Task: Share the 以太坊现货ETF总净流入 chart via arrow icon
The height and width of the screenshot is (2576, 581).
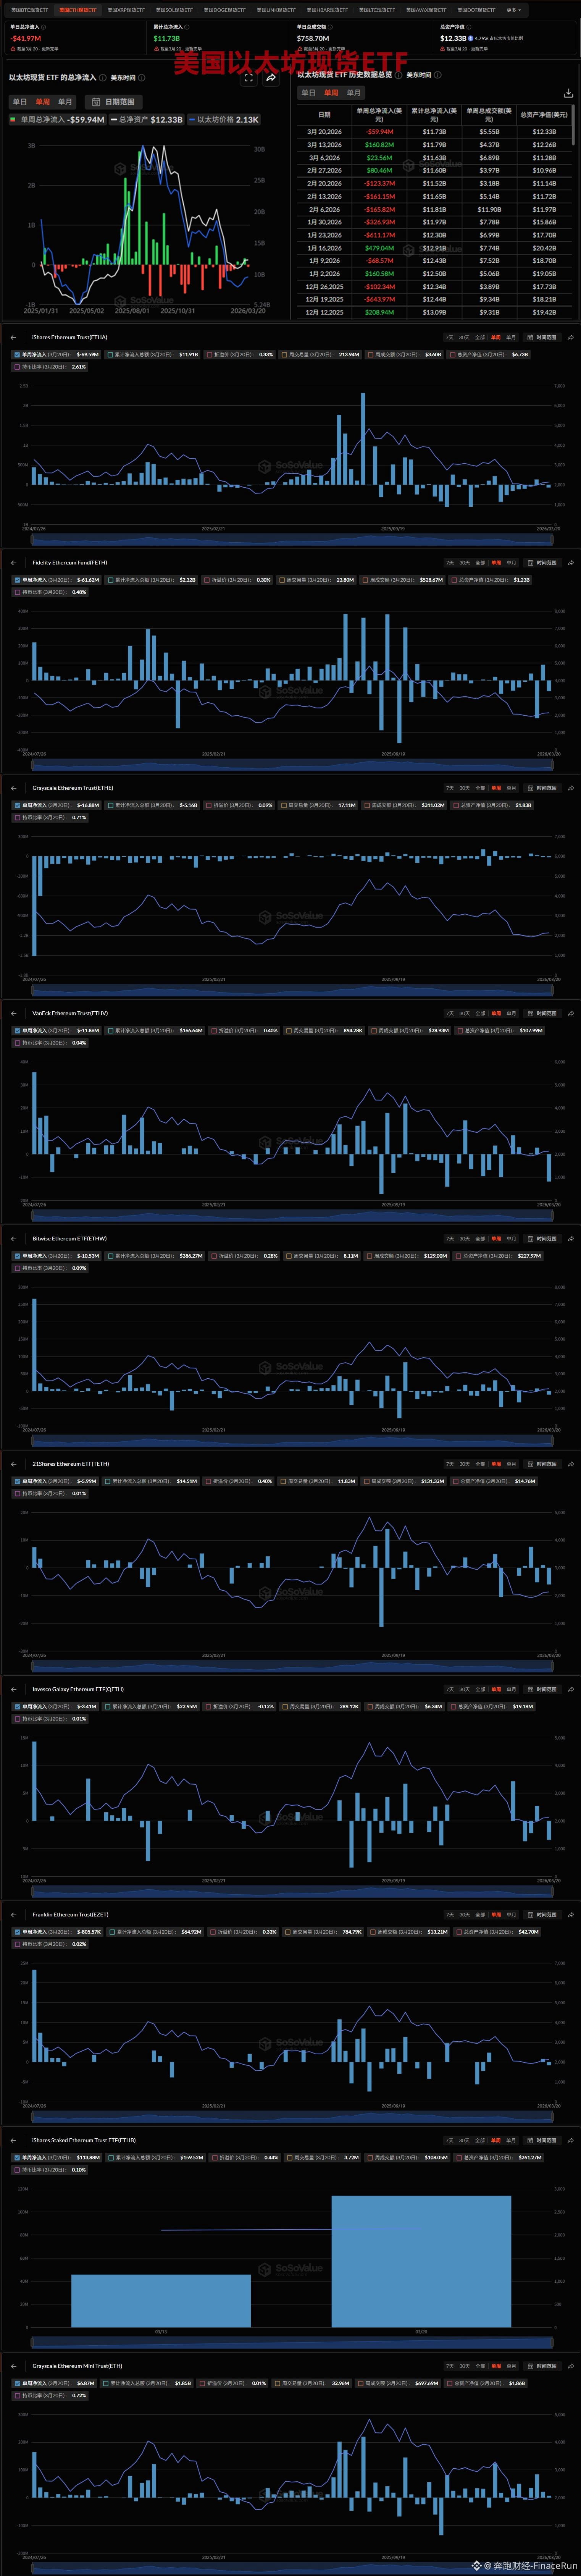Action: coord(271,77)
